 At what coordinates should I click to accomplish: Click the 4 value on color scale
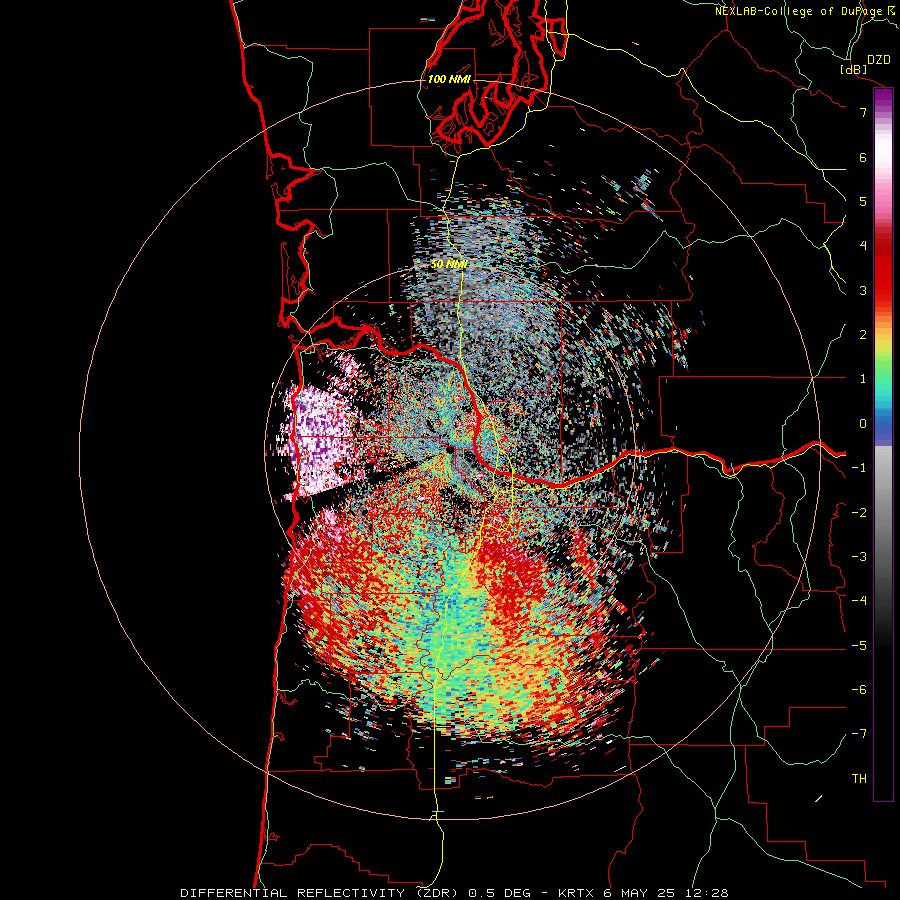[863, 246]
